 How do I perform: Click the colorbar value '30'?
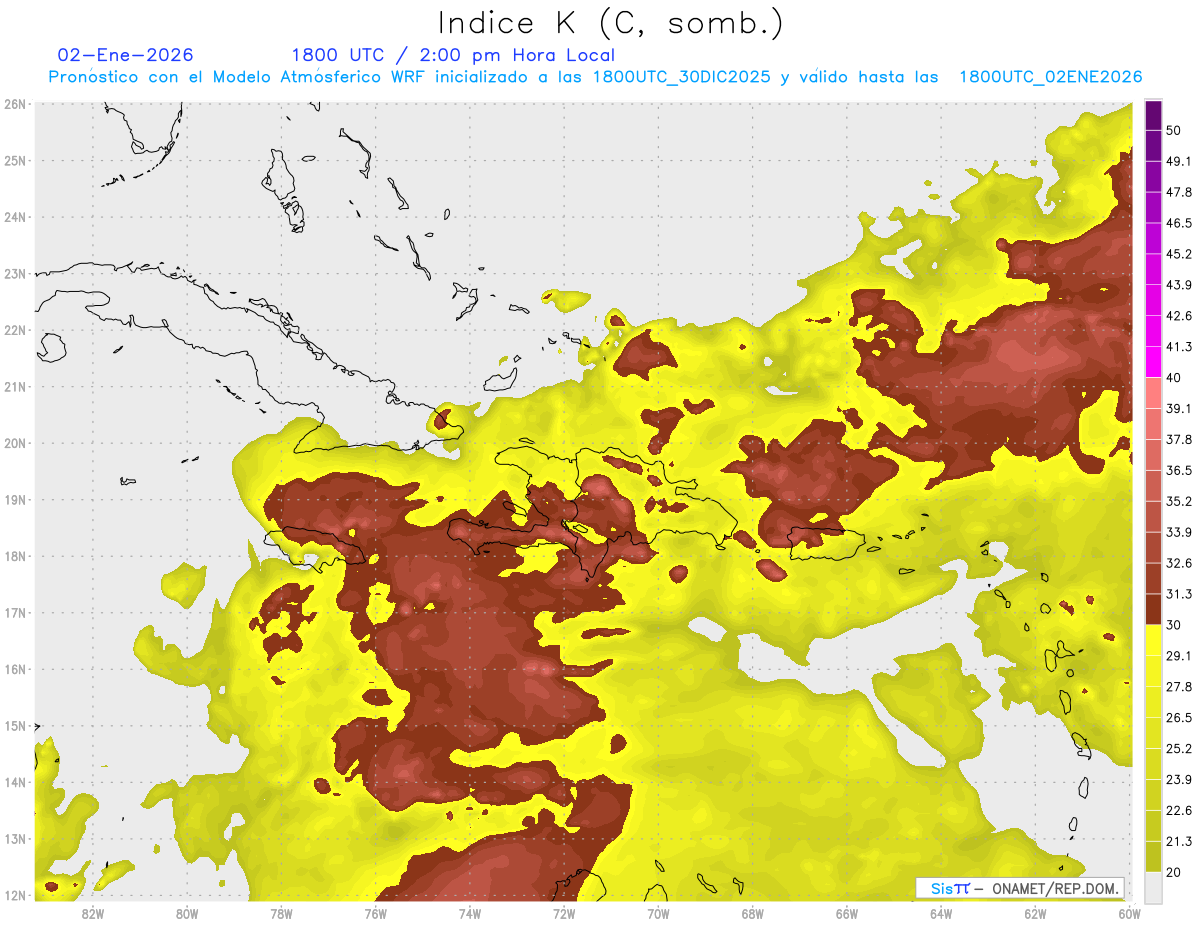pos(1173,625)
